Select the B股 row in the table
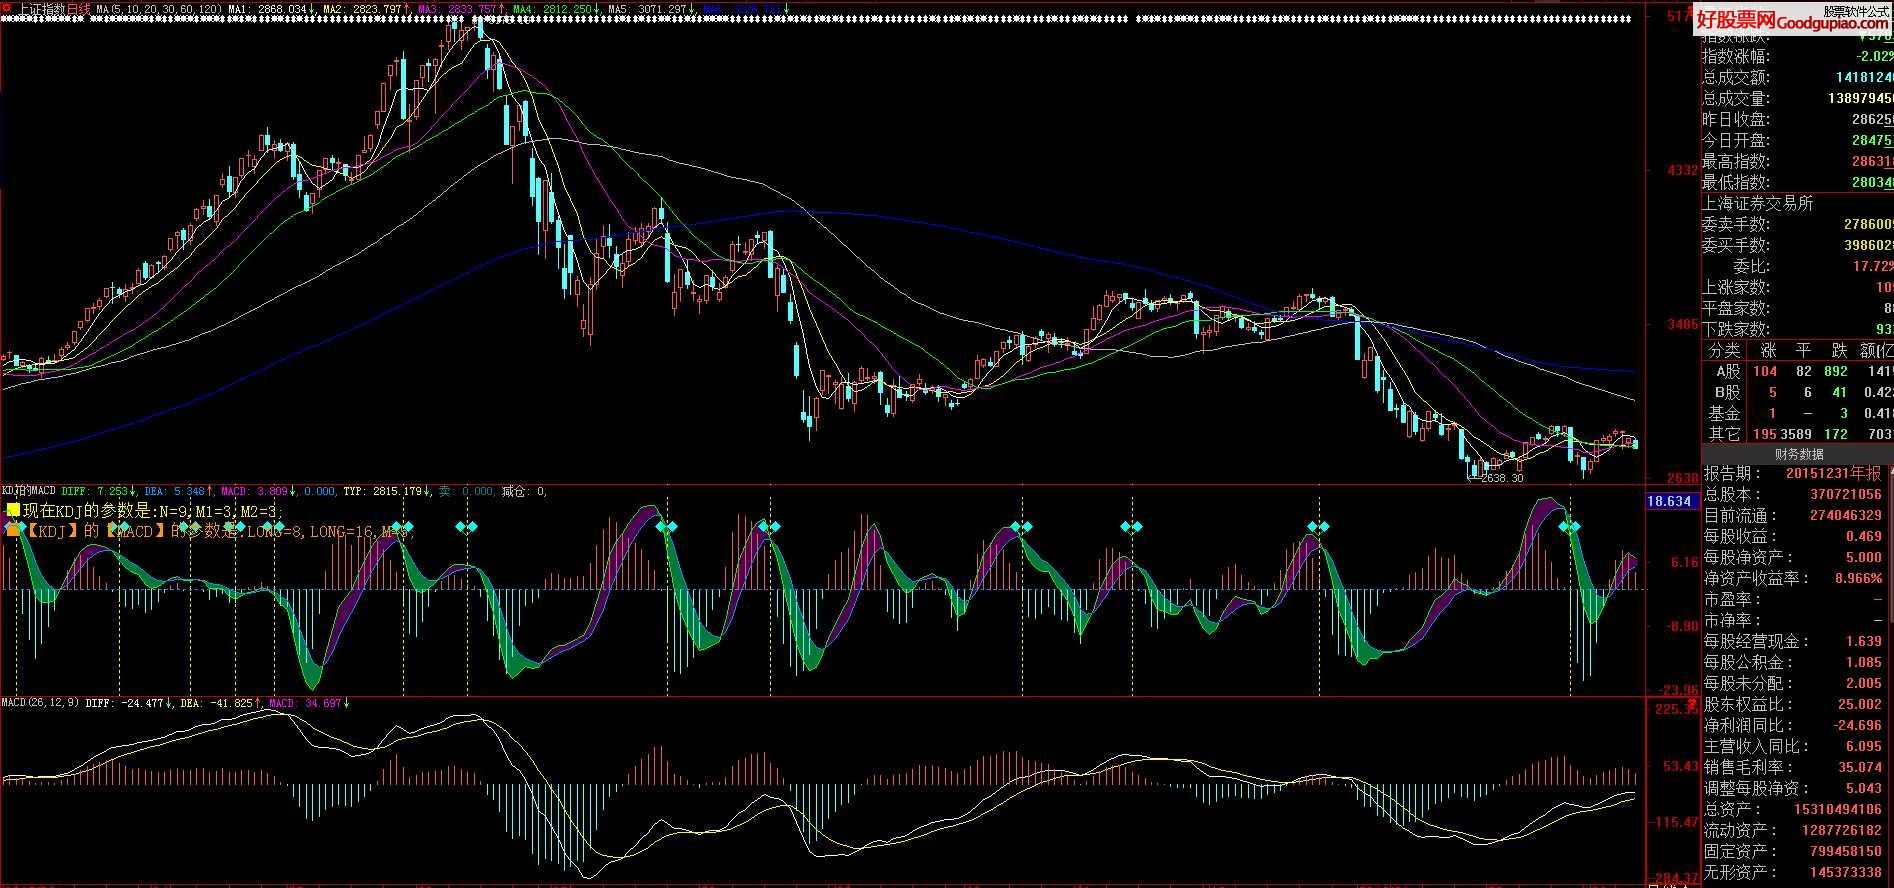This screenshot has width=1894, height=888. [x=1798, y=392]
